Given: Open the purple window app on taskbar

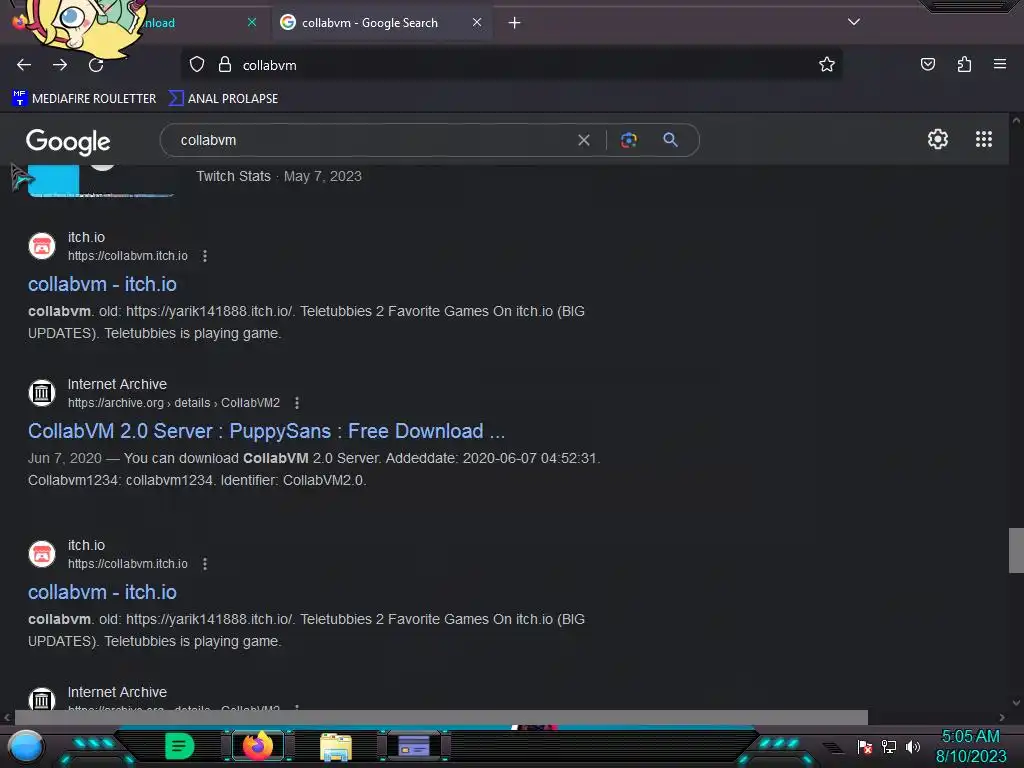Looking at the screenshot, I should 413,746.
